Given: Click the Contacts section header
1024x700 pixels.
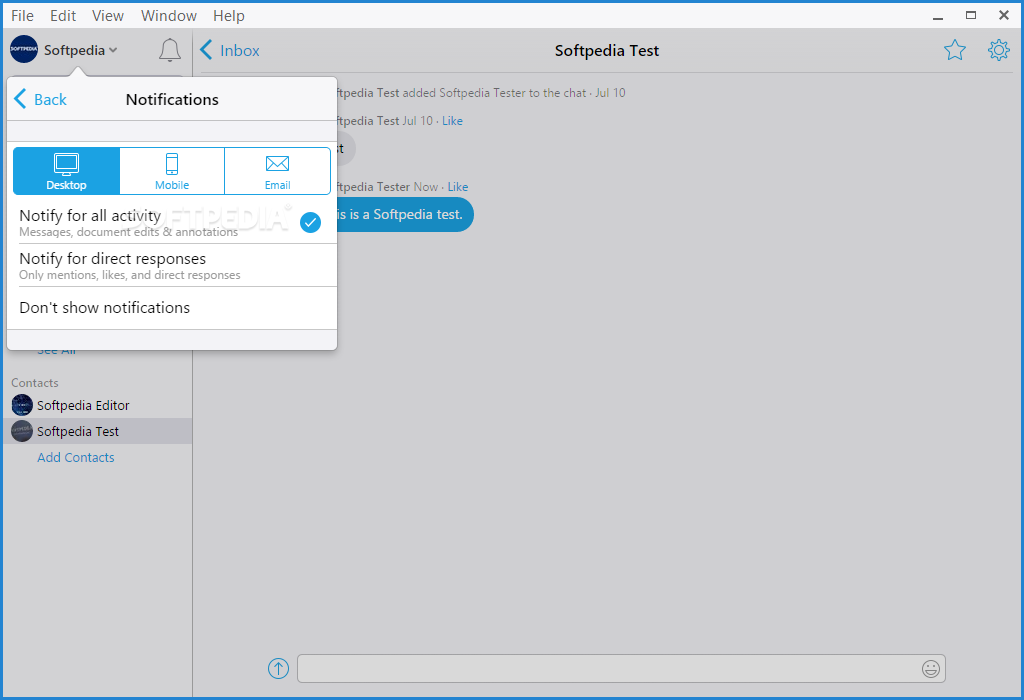Looking at the screenshot, I should tap(35, 383).
